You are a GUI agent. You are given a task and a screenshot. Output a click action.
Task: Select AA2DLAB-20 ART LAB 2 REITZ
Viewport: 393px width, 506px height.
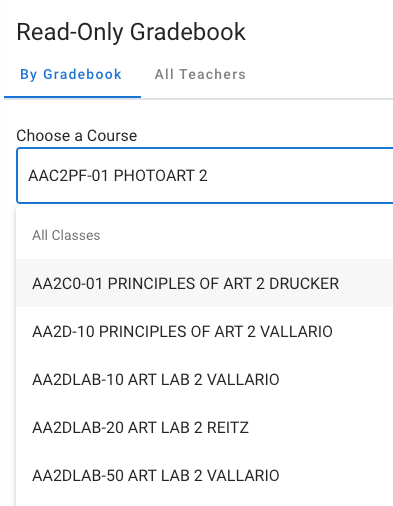tap(205, 427)
